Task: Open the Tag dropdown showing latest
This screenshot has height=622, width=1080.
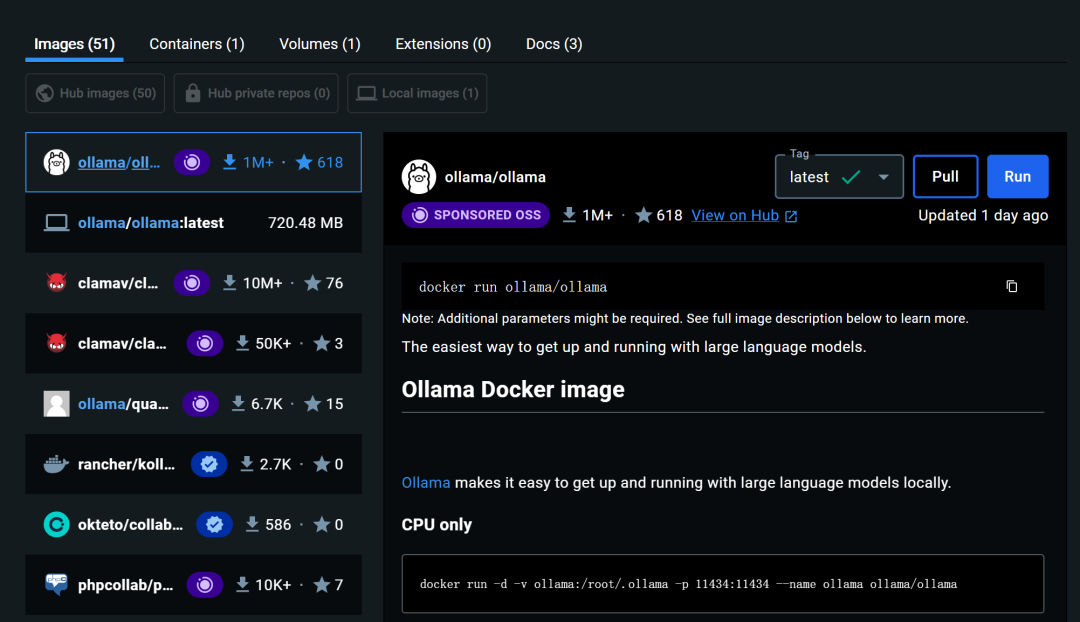Action: [839, 176]
